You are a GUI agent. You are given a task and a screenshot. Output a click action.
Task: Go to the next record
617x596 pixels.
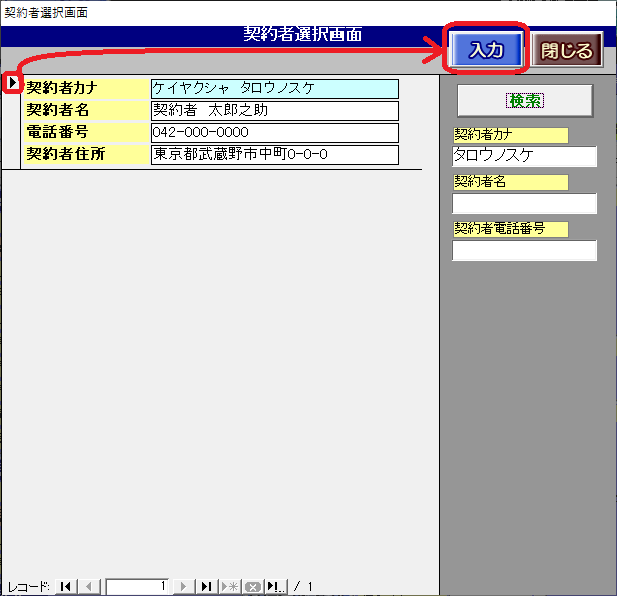pos(184,587)
